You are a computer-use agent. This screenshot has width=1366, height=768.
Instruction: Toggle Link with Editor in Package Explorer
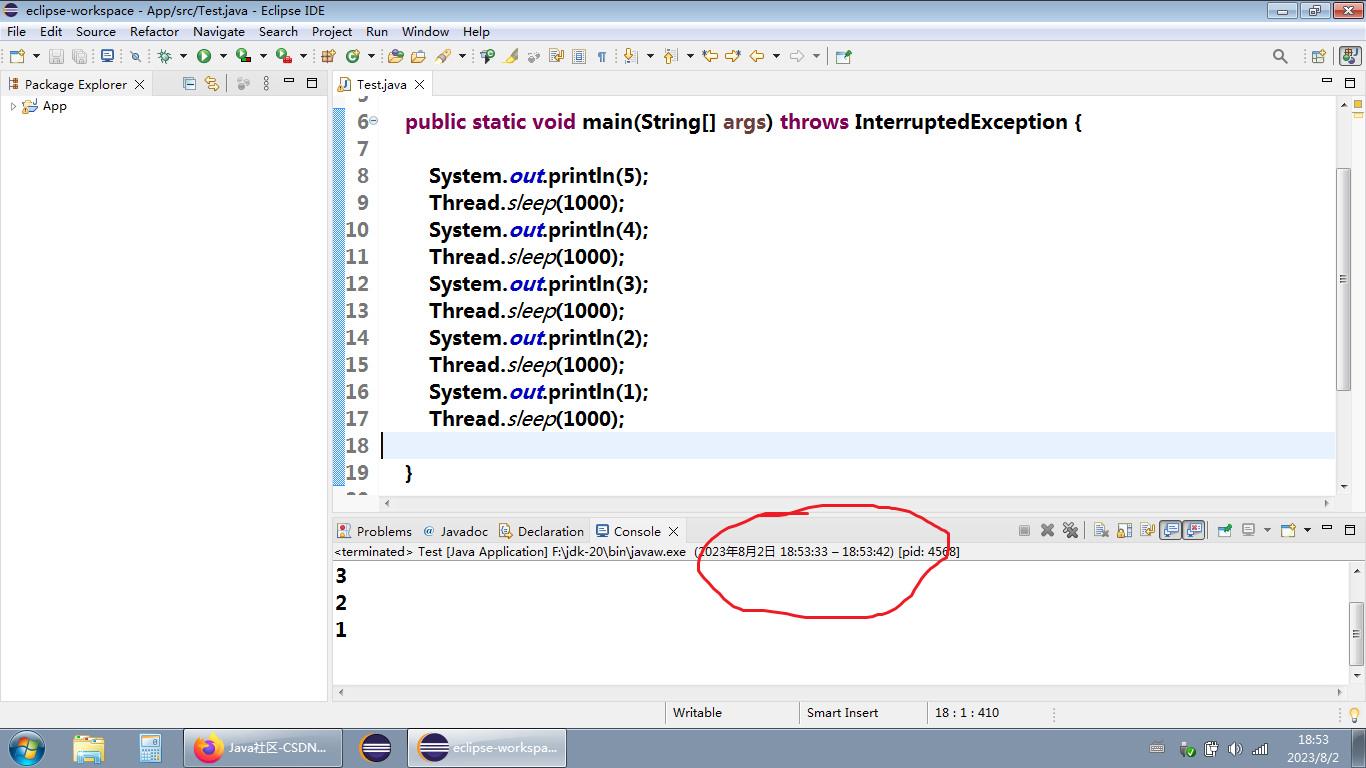[211, 84]
